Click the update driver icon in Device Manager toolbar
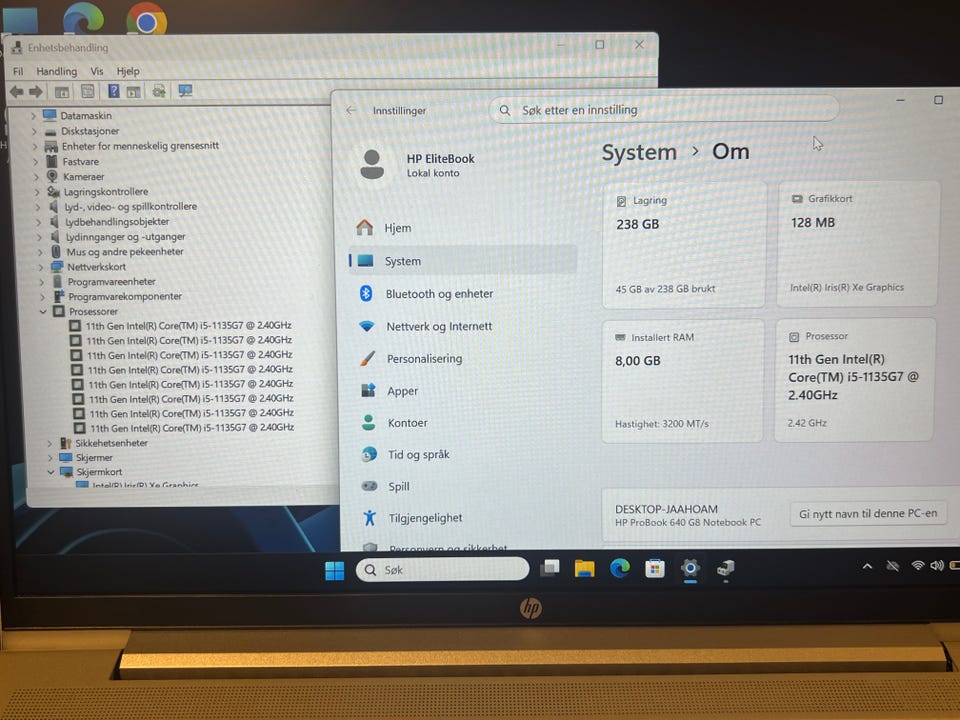The image size is (960, 720). click(x=159, y=91)
